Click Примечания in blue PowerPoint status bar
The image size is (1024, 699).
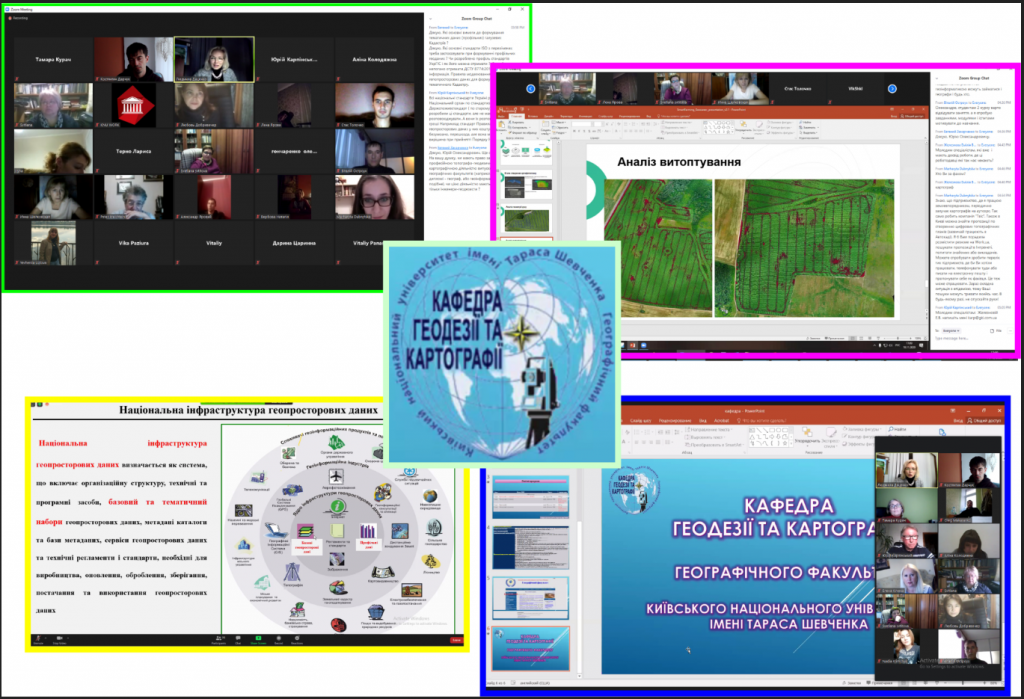pyautogui.click(x=880, y=683)
